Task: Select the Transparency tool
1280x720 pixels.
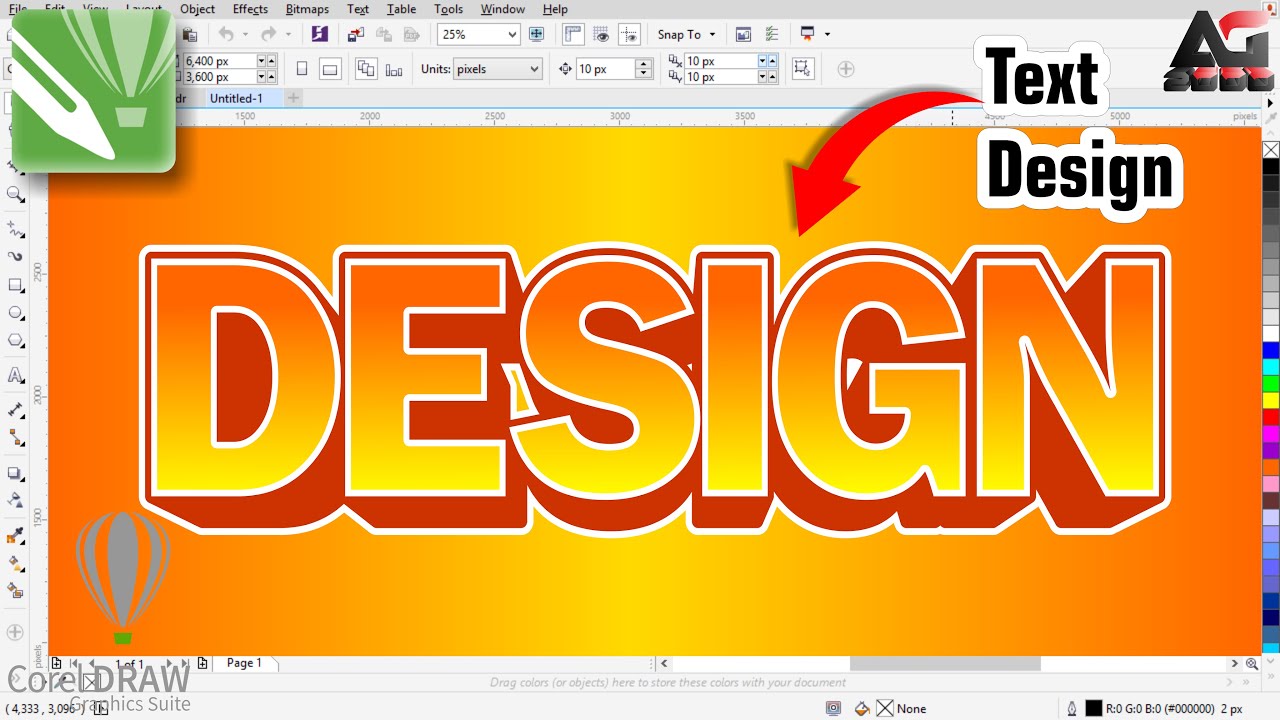Action: tap(16, 501)
